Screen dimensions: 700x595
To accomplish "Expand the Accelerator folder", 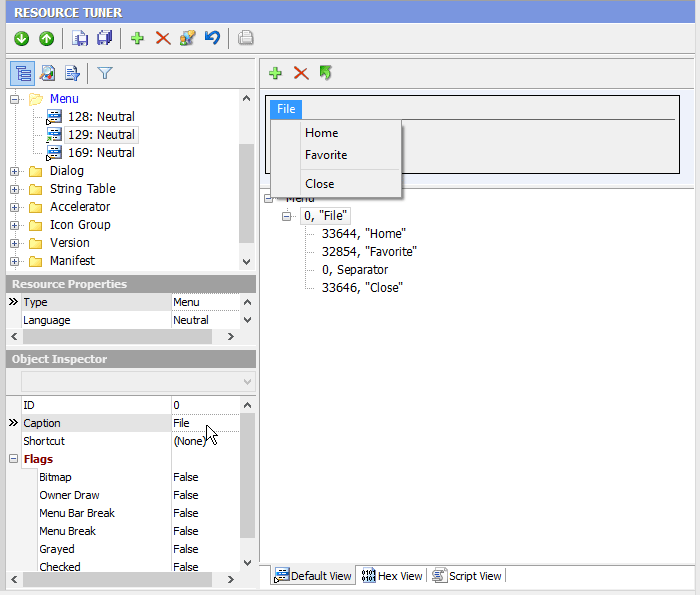I will pos(14,207).
